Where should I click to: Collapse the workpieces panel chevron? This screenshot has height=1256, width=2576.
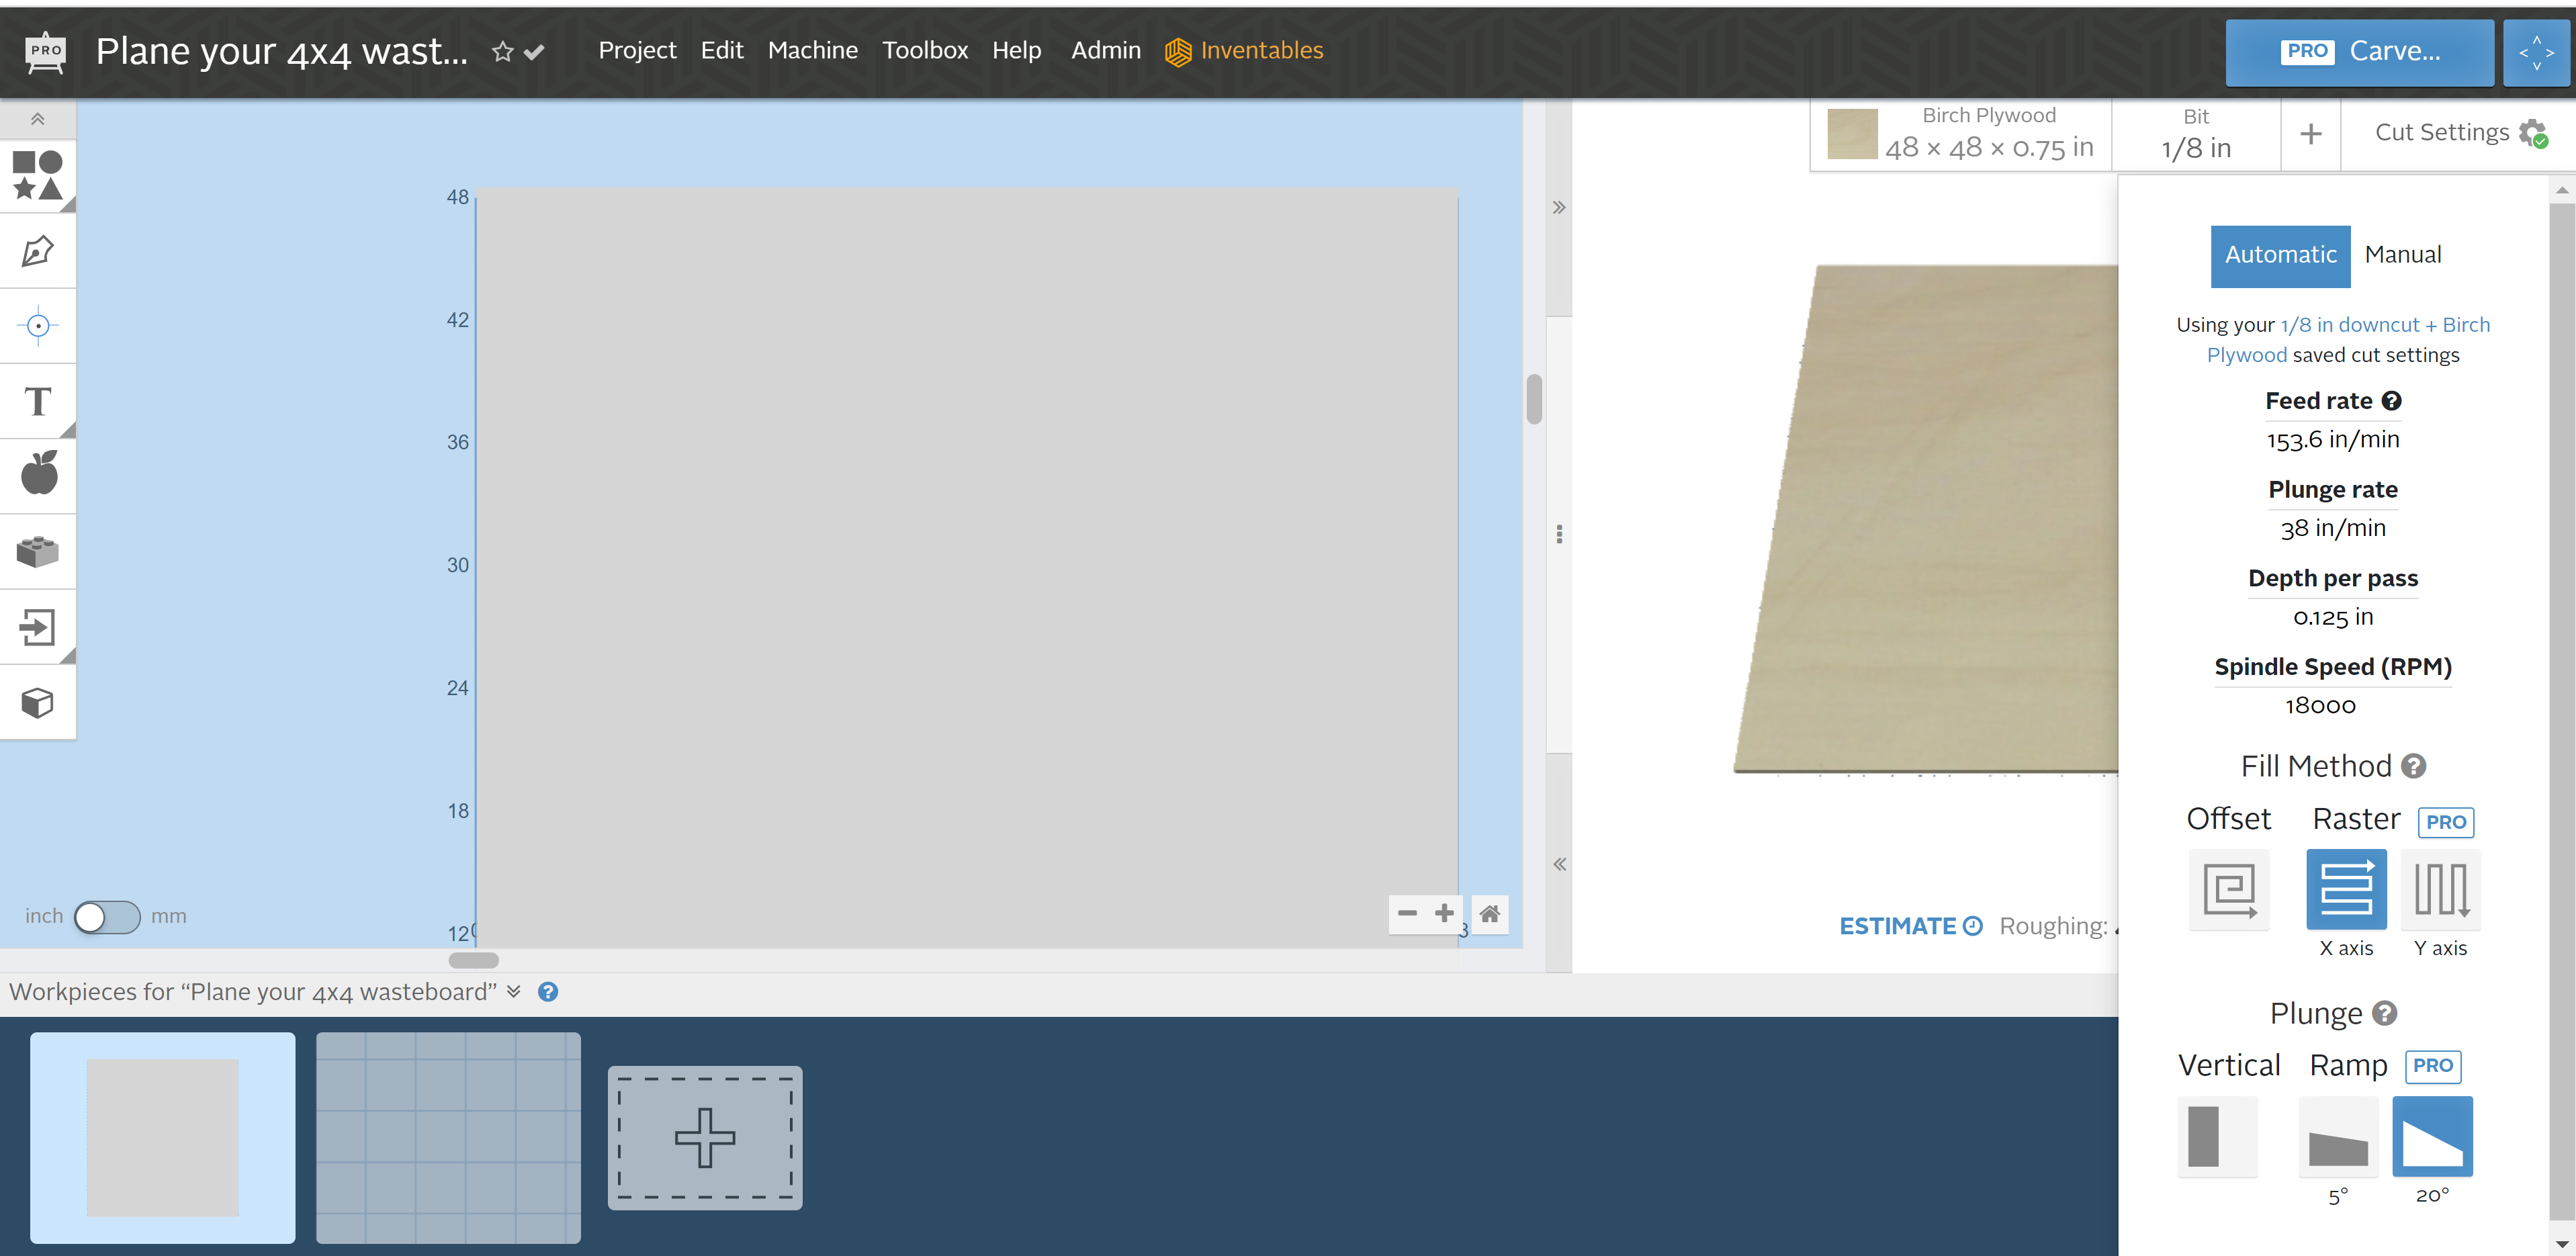tap(514, 991)
